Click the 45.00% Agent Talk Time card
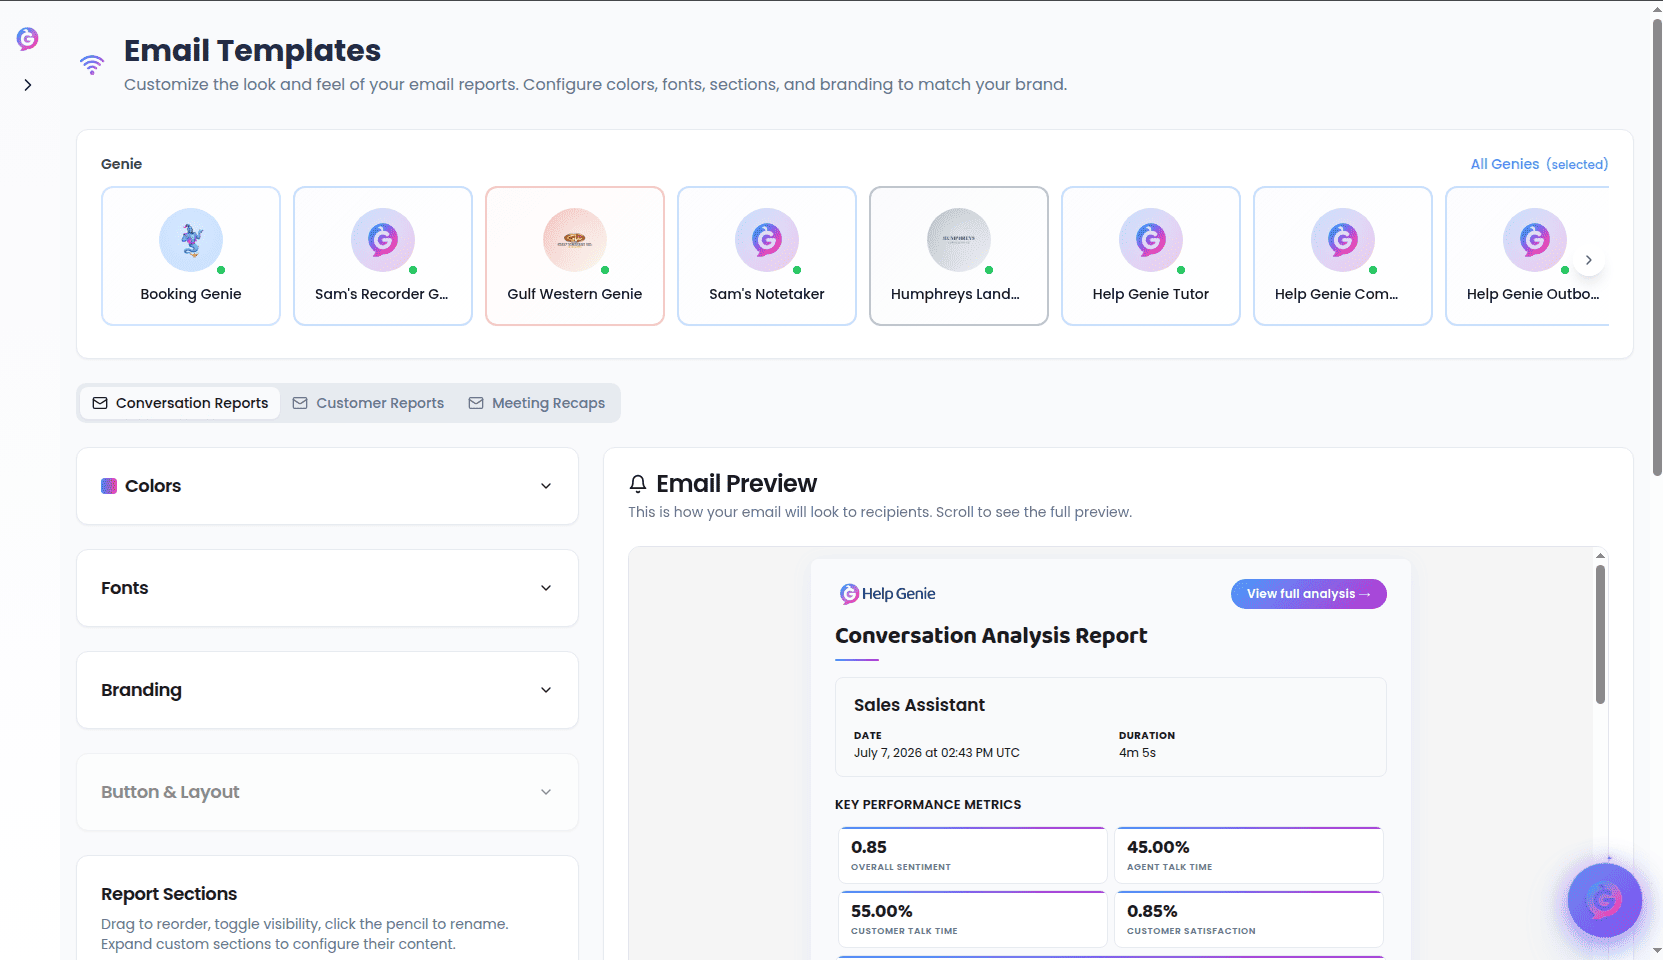Image resolution: width=1663 pixels, height=960 pixels. (x=1248, y=855)
